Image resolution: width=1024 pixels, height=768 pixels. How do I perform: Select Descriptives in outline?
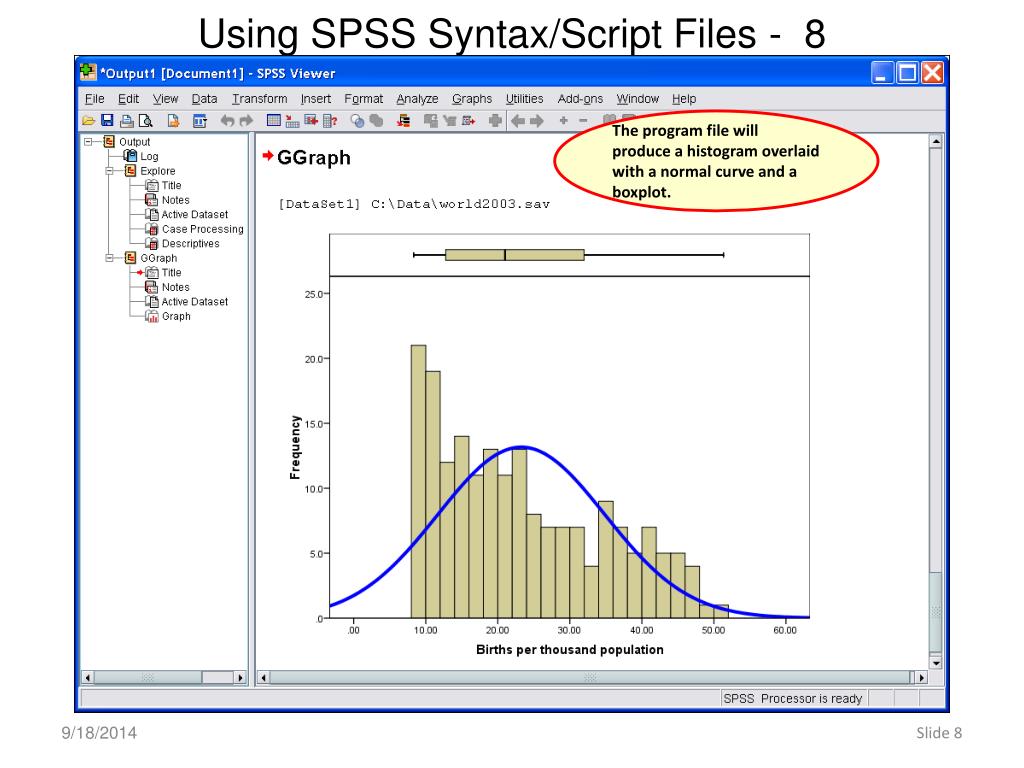tap(190, 244)
